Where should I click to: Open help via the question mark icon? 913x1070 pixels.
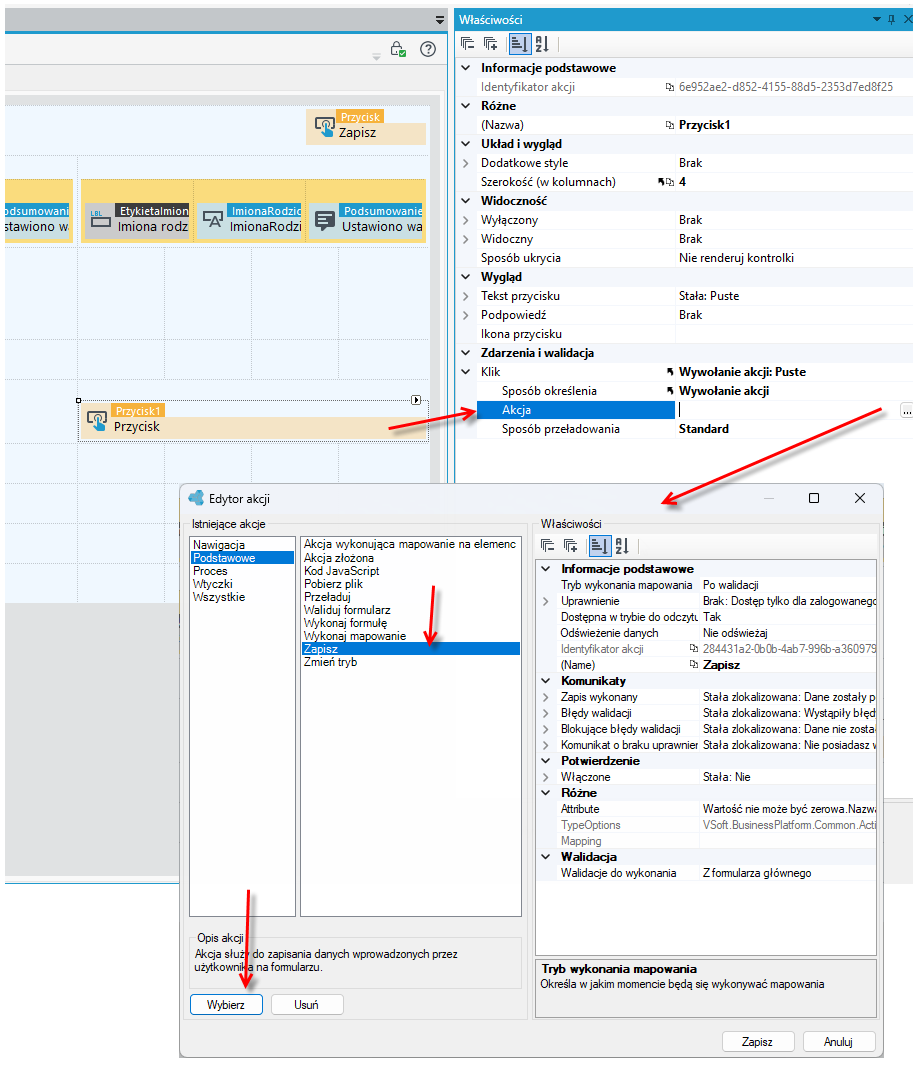(x=428, y=49)
